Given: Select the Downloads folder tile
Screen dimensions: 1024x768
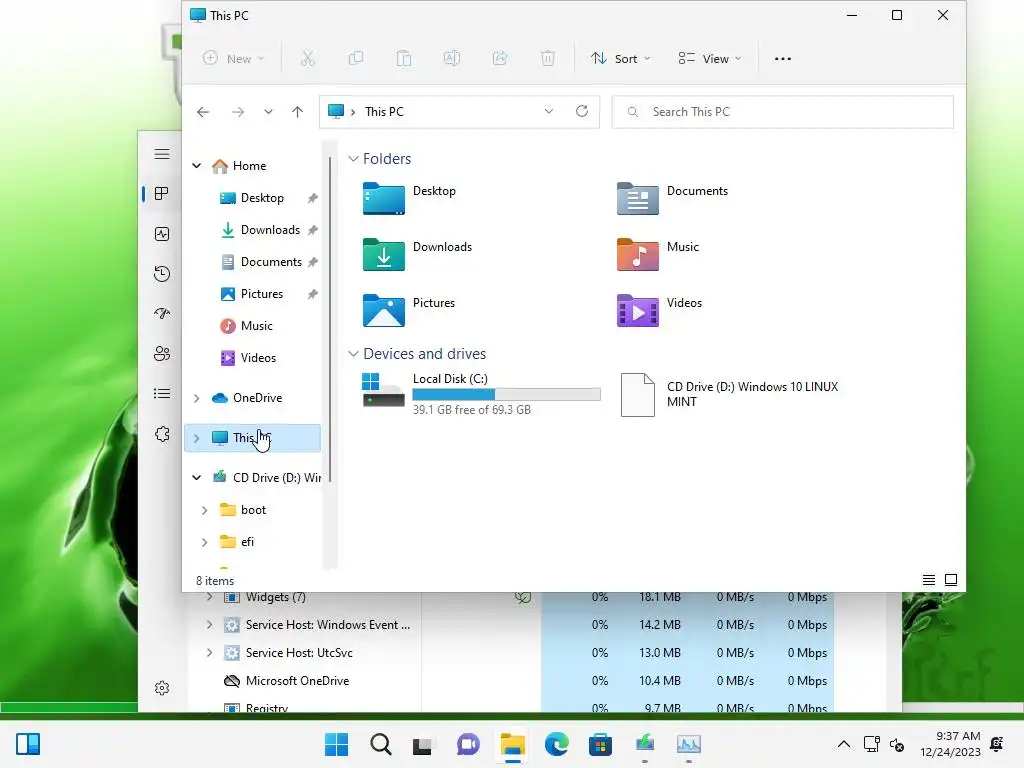Looking at the screenshot, I should coord(418,255).
